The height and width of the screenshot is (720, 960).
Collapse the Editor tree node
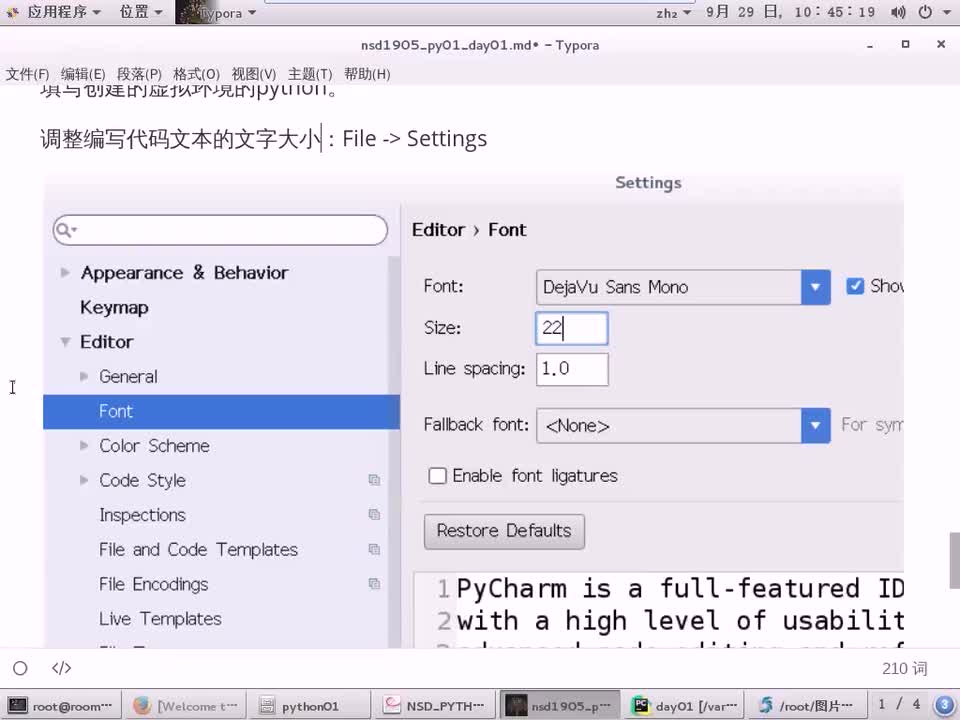click(x=65, y=342)
